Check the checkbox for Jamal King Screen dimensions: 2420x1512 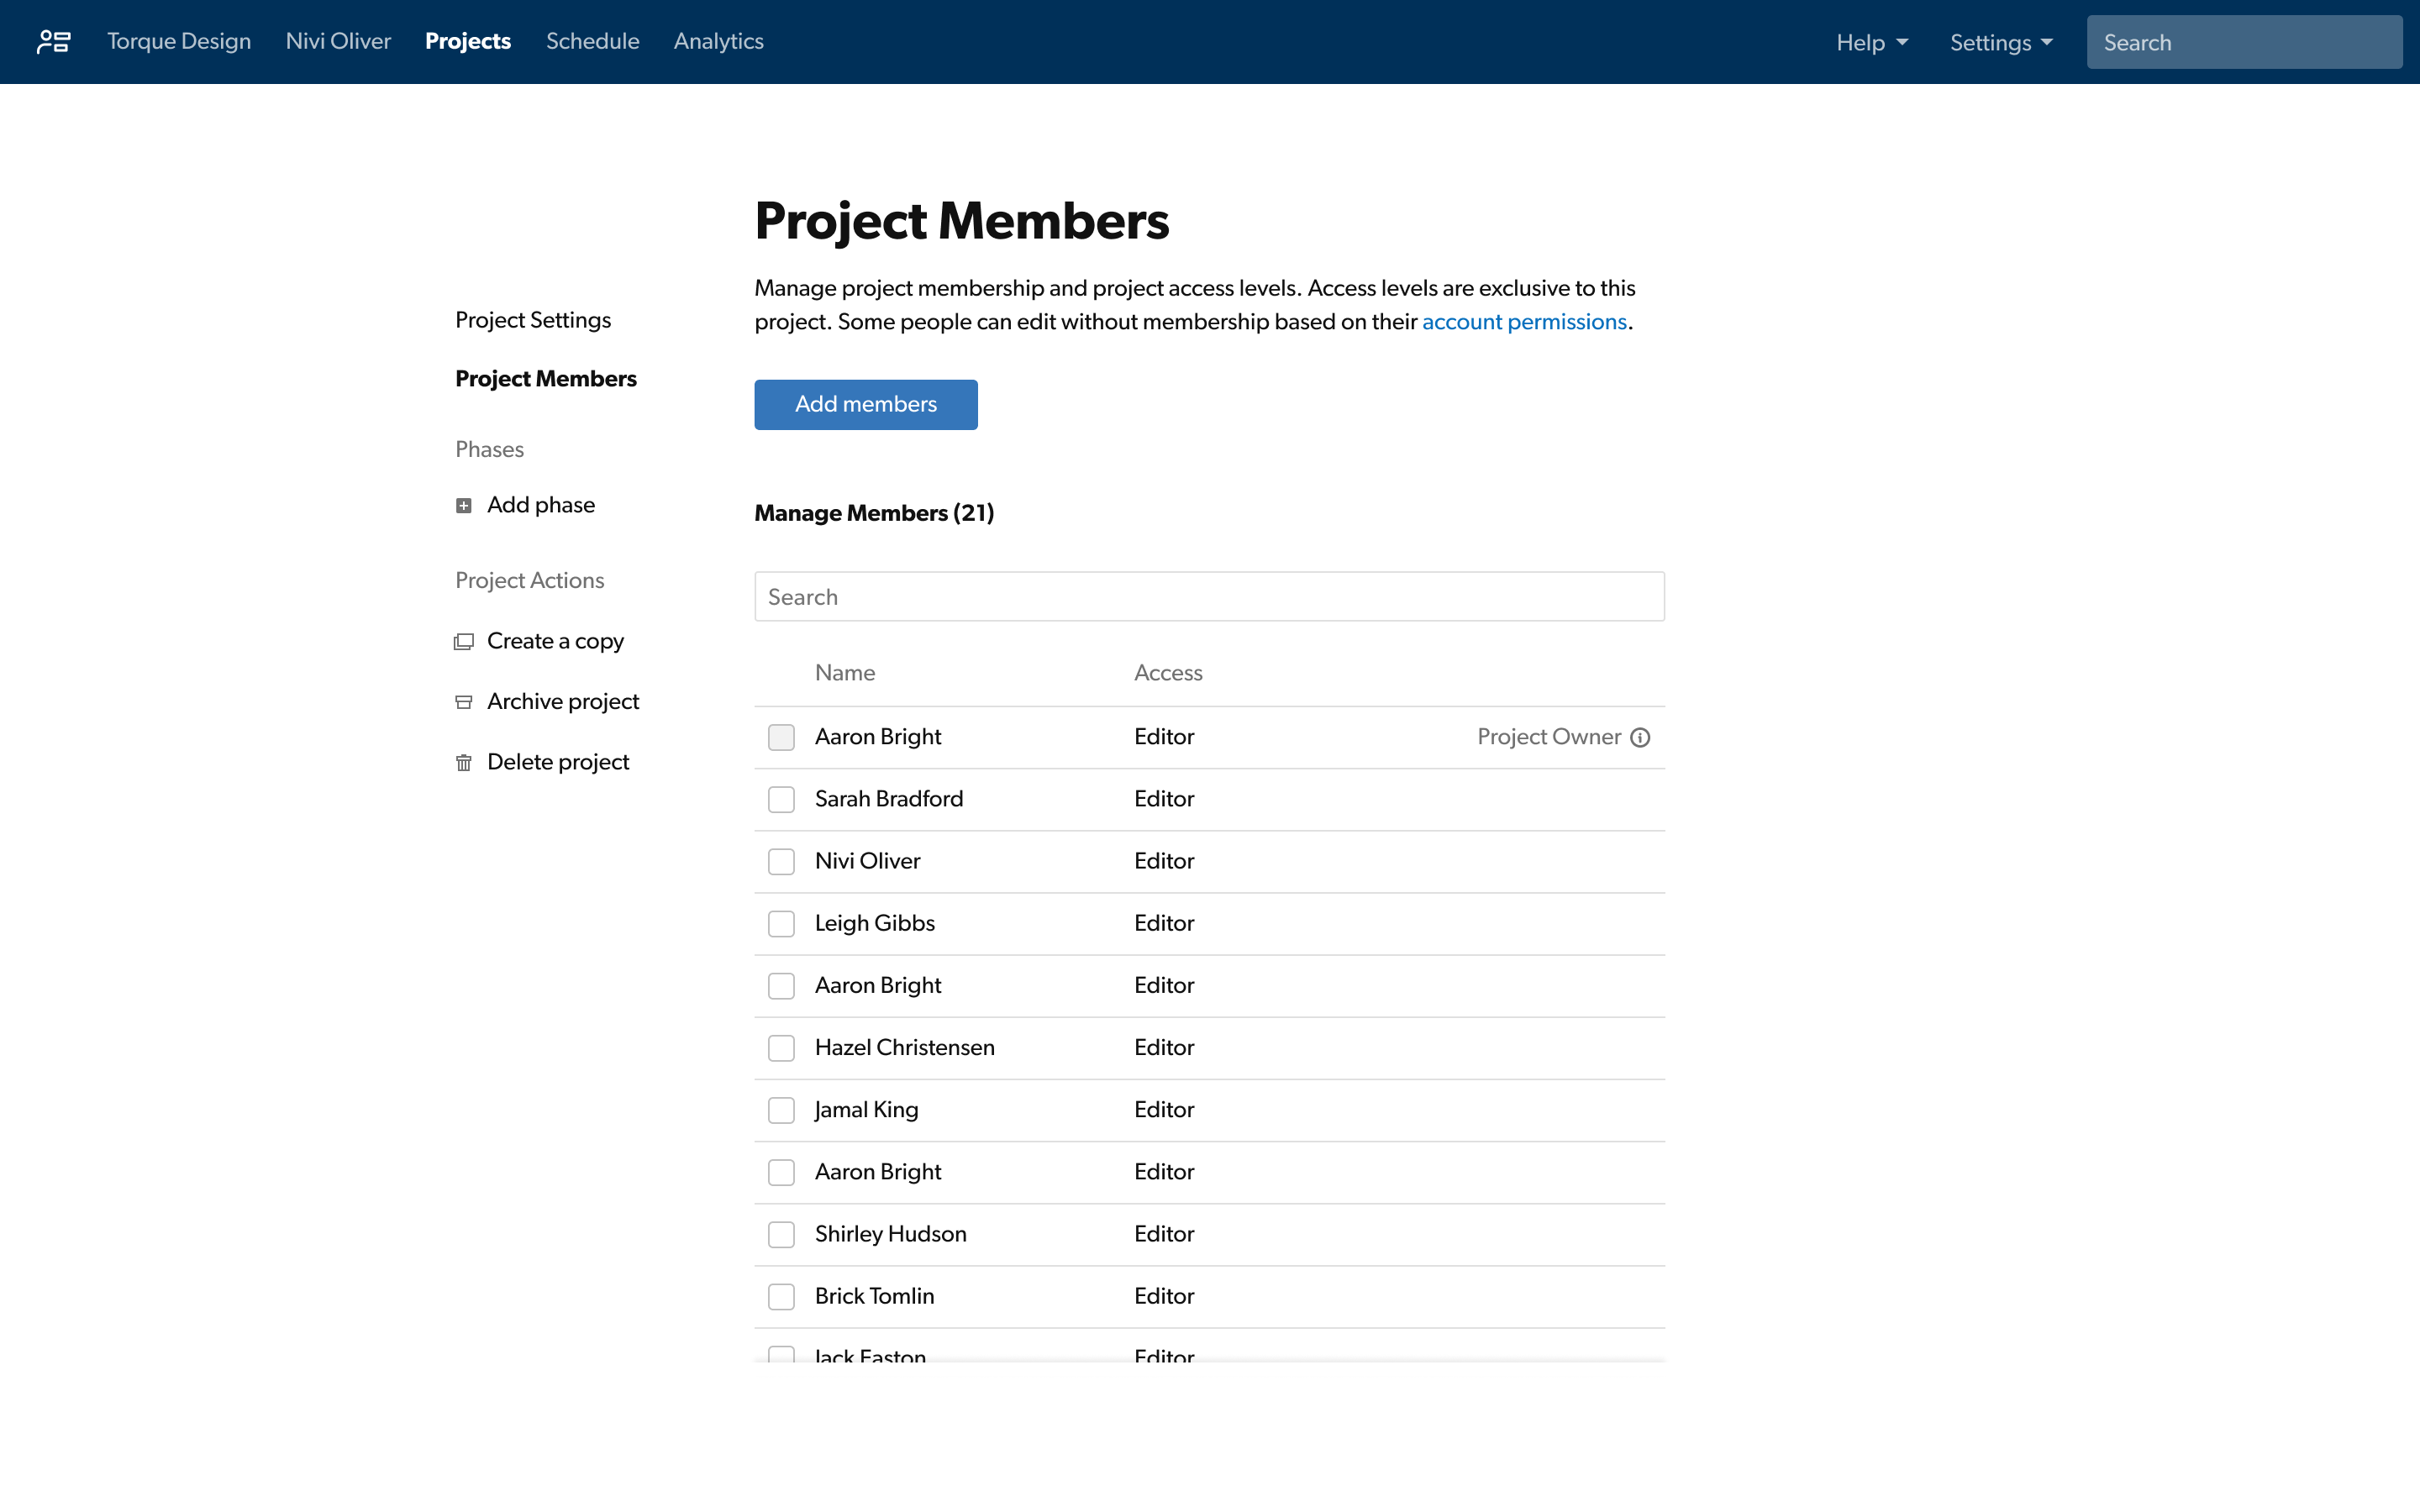pyautogui.click(x=781, y=1110)
